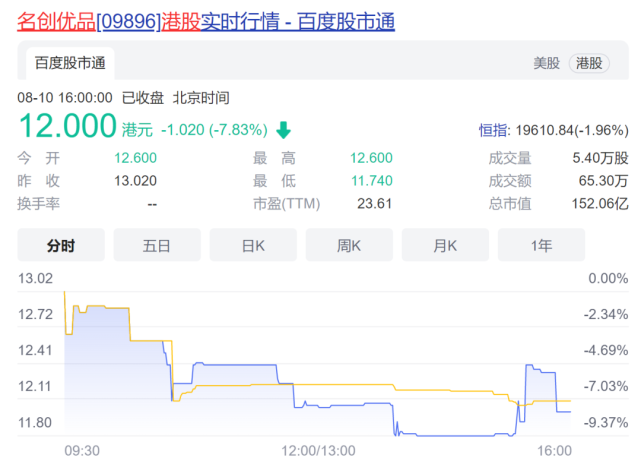Click the 市盈(TTM) value 23.61
The image size is (641, 458).
click(x=374, y=204)
